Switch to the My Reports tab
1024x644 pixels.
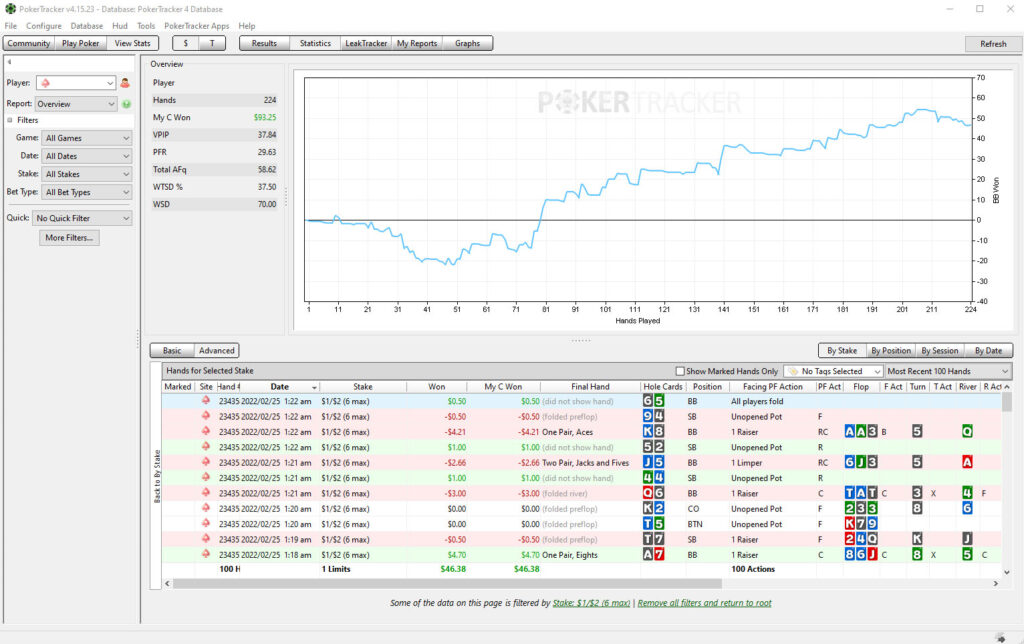click(x=417, y=43)
